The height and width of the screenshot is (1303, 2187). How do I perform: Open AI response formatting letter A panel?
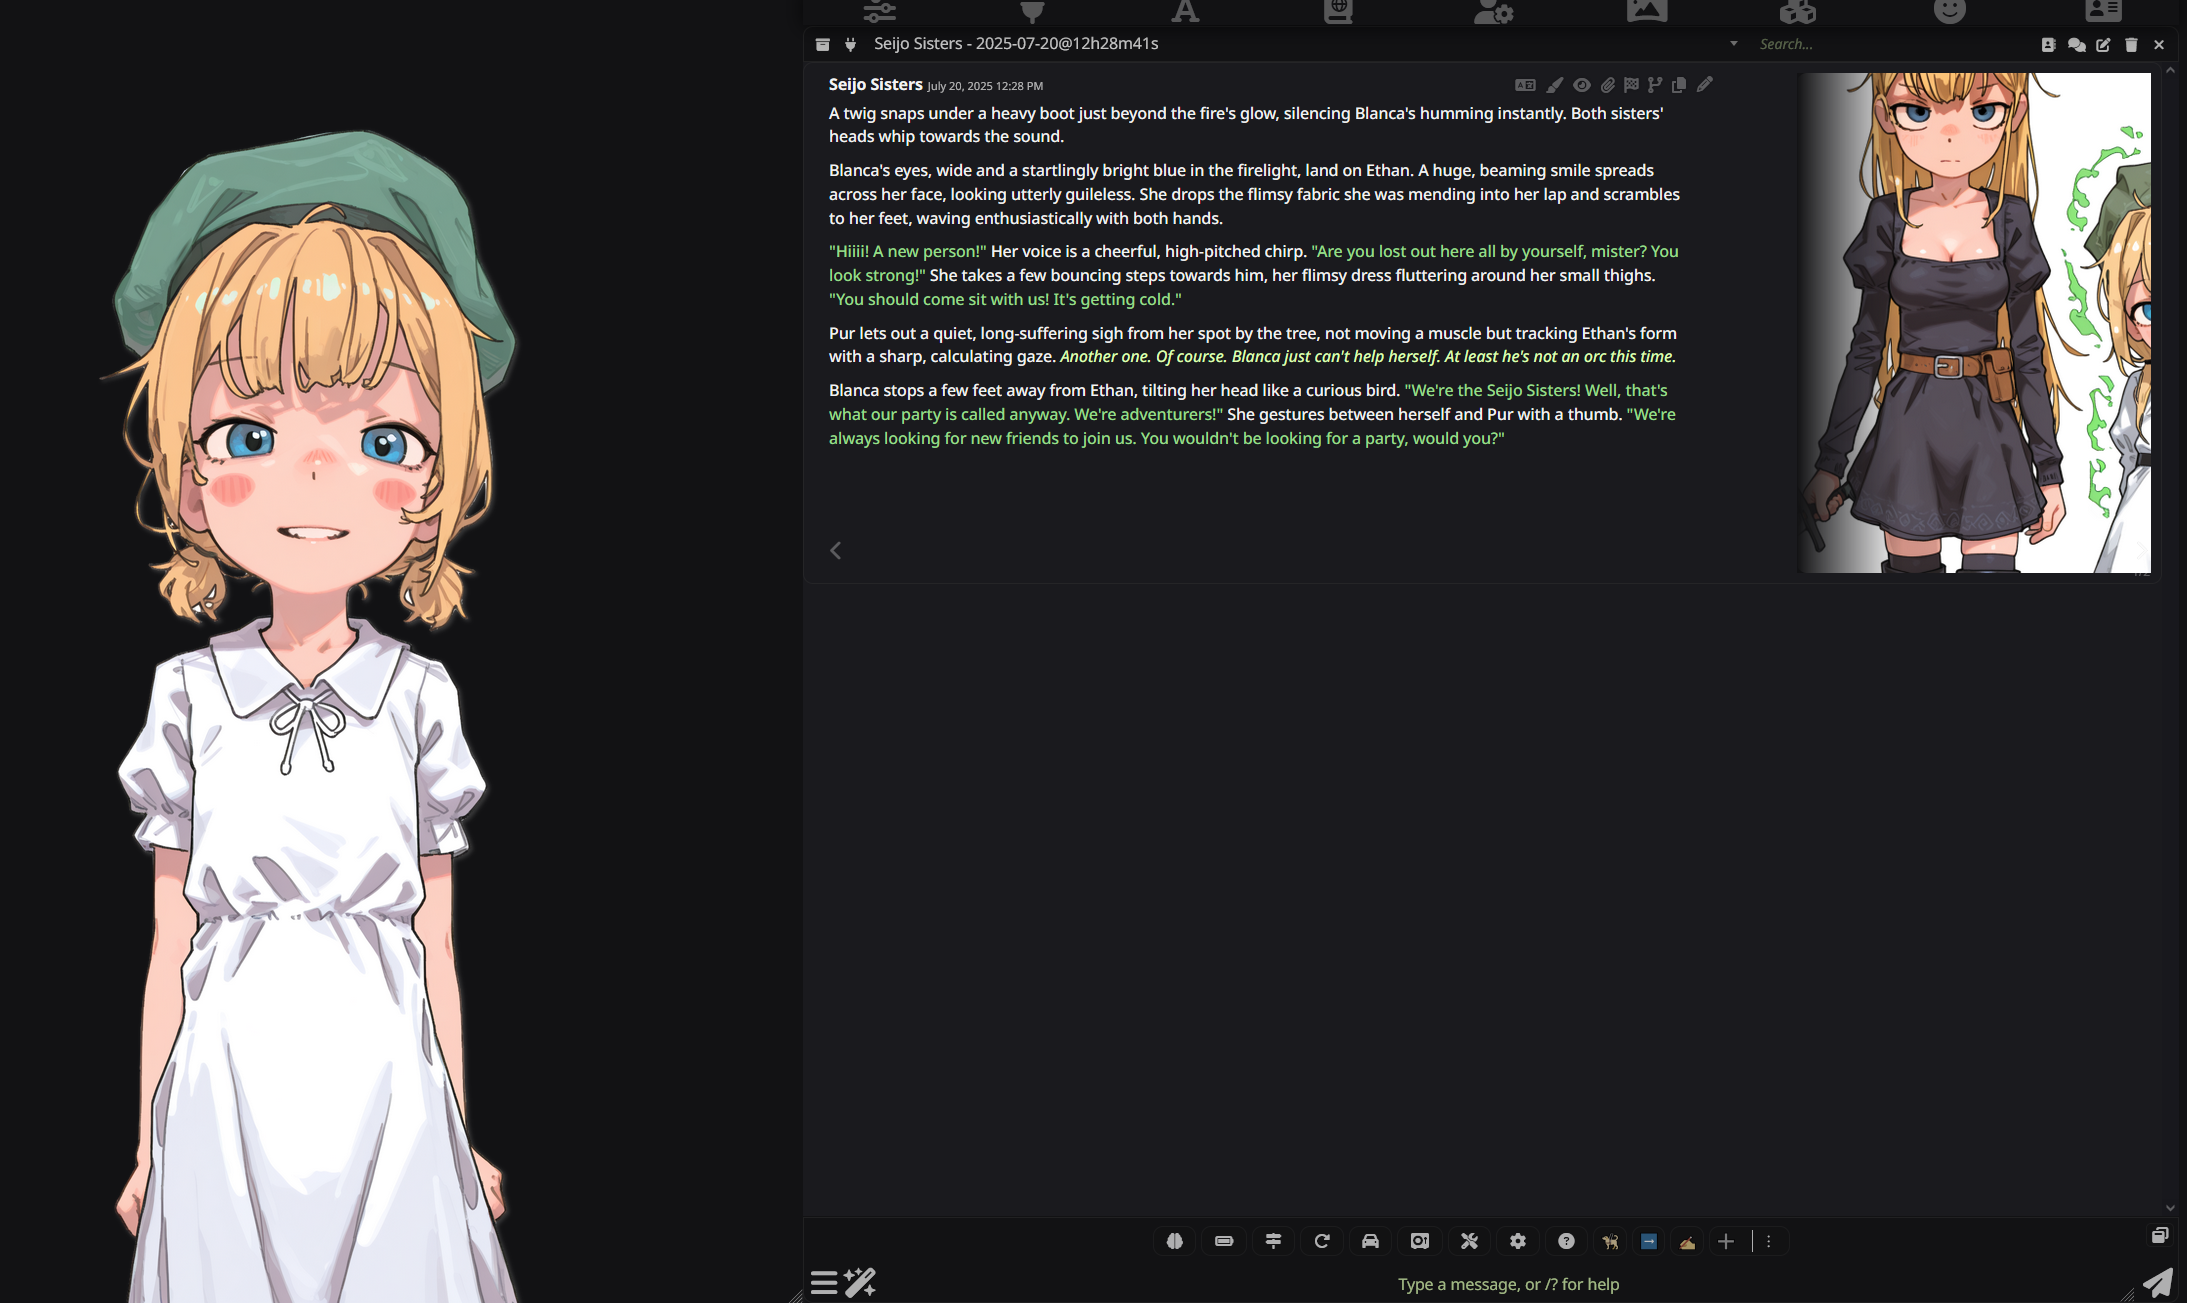1185,11
